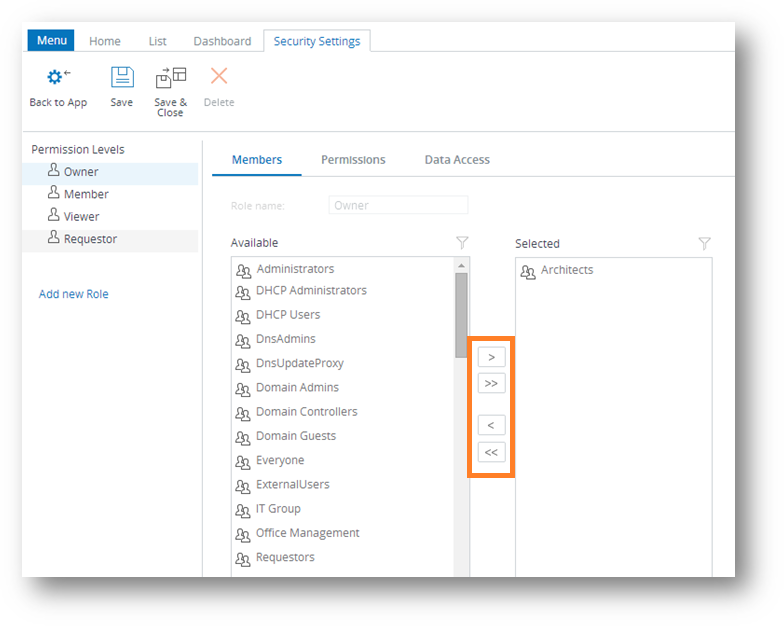Switch to the Data Access tab
784x626 pixels.
[x=457, y=160]
